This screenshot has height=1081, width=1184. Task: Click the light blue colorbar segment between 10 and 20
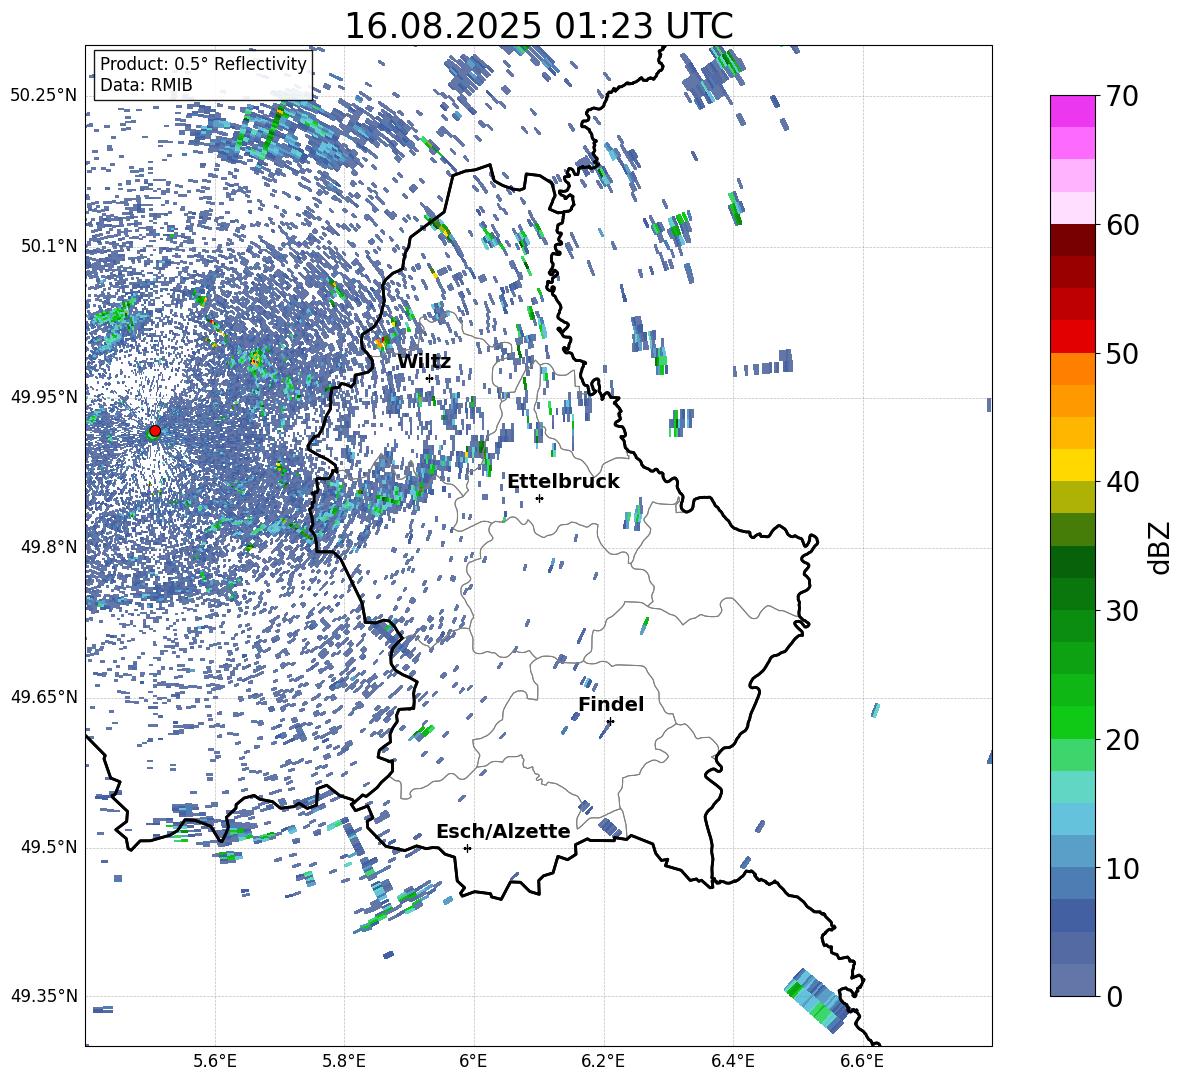coord(1072,819)
